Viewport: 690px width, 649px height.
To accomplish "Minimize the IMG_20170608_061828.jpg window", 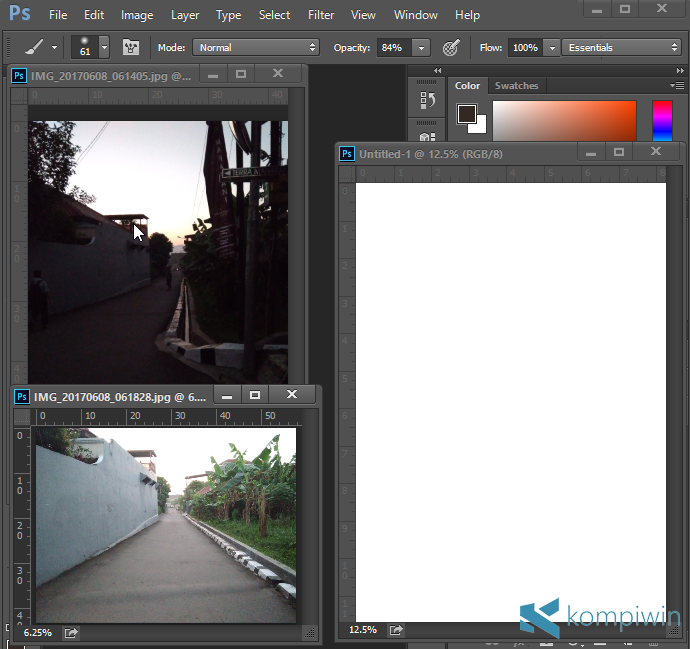I will click(x=227, y=395).
